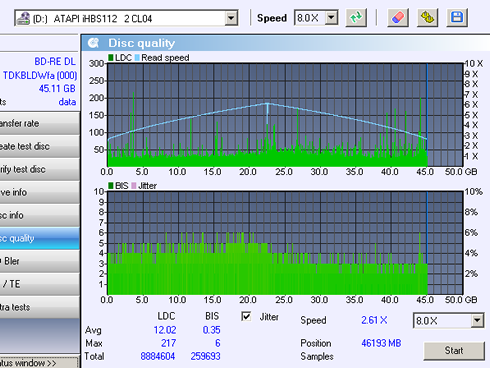490x368 pixels.
Task: Click the yellow disc copy icon
Action: point(428,17)
